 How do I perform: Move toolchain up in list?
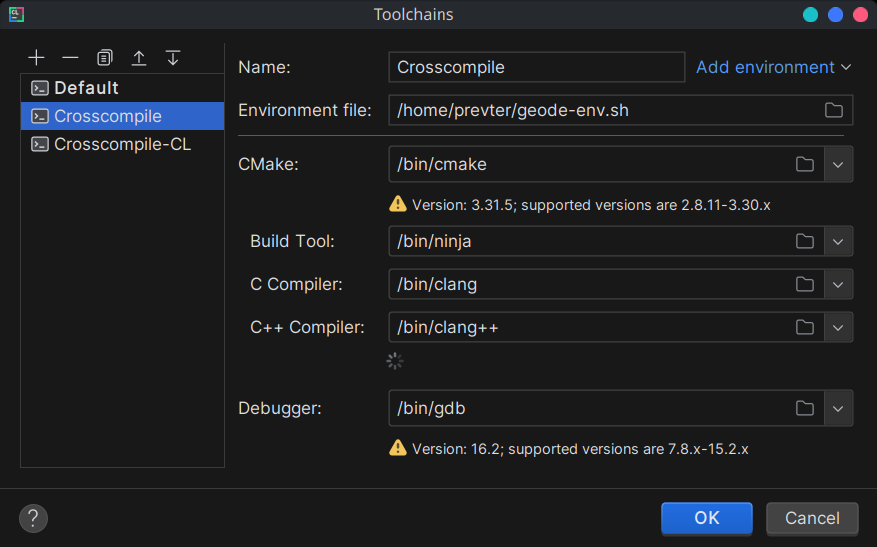coord(139,58)
